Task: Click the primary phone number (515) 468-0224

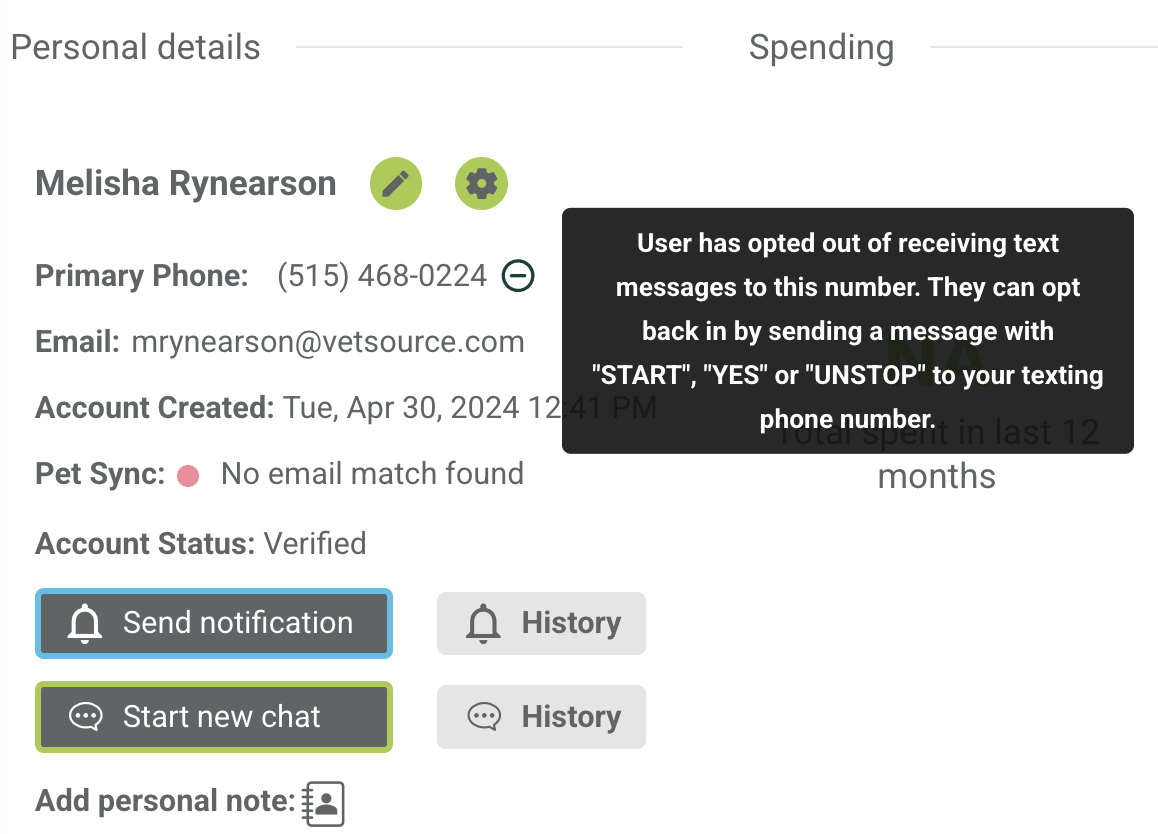Action: [382, 275]
